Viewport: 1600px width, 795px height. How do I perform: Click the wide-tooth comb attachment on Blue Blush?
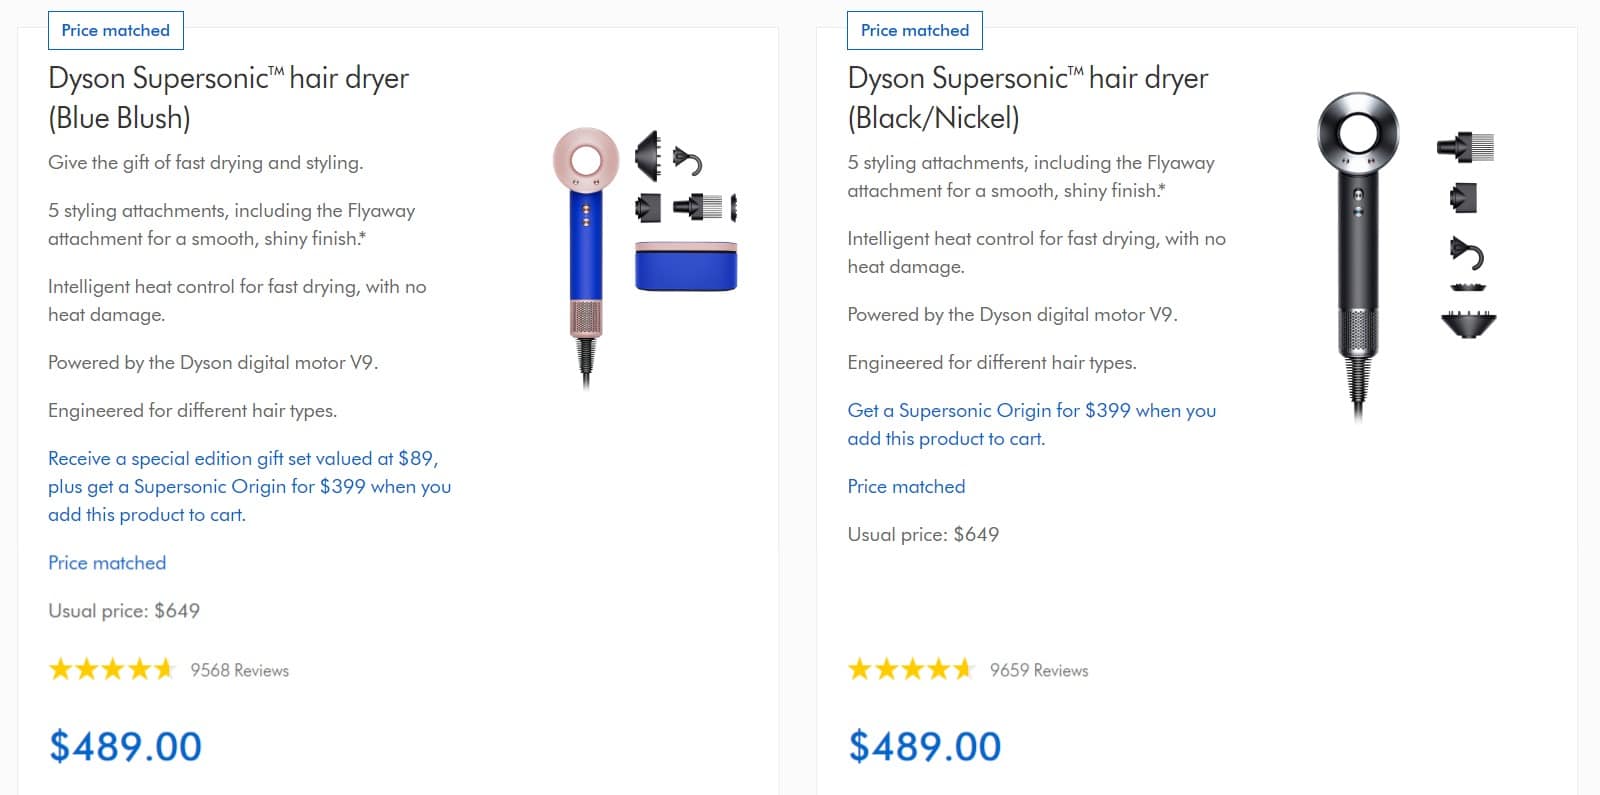point(697,207)
